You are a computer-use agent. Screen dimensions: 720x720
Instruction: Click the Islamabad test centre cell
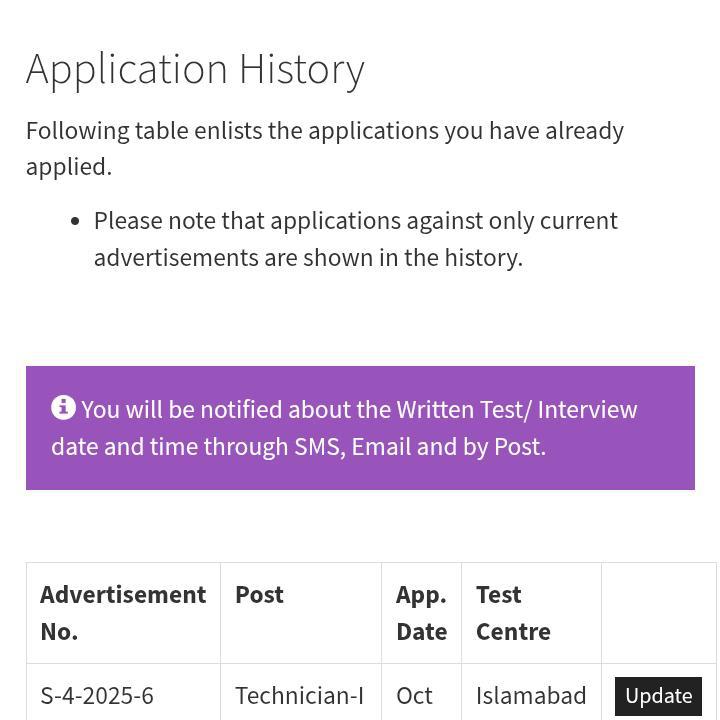click(531, 695)
